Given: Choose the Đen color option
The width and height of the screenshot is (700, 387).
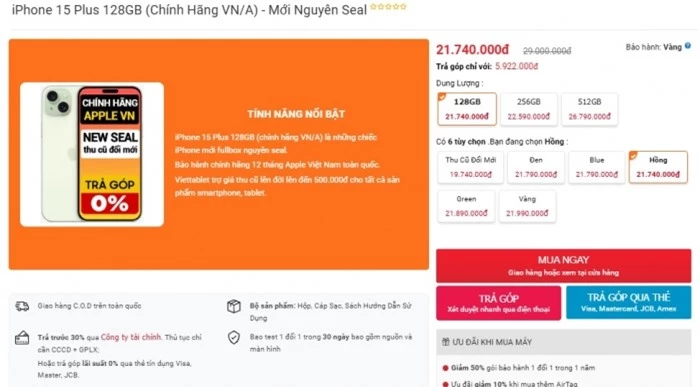Looking at the screenshot, I should click(536, 167).
